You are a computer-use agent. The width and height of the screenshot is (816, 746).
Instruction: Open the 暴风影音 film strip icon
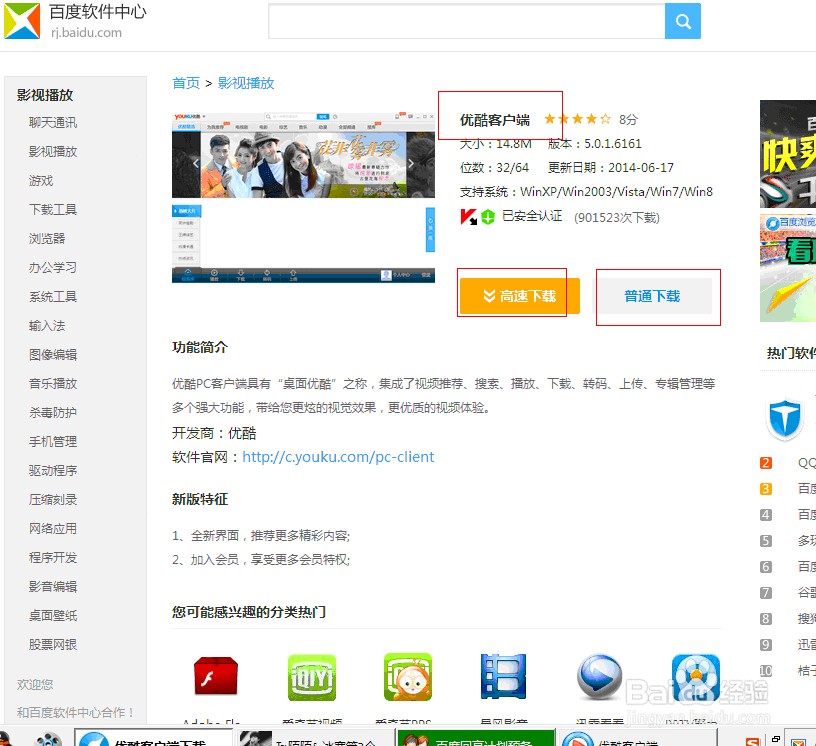tap(503, 676)
